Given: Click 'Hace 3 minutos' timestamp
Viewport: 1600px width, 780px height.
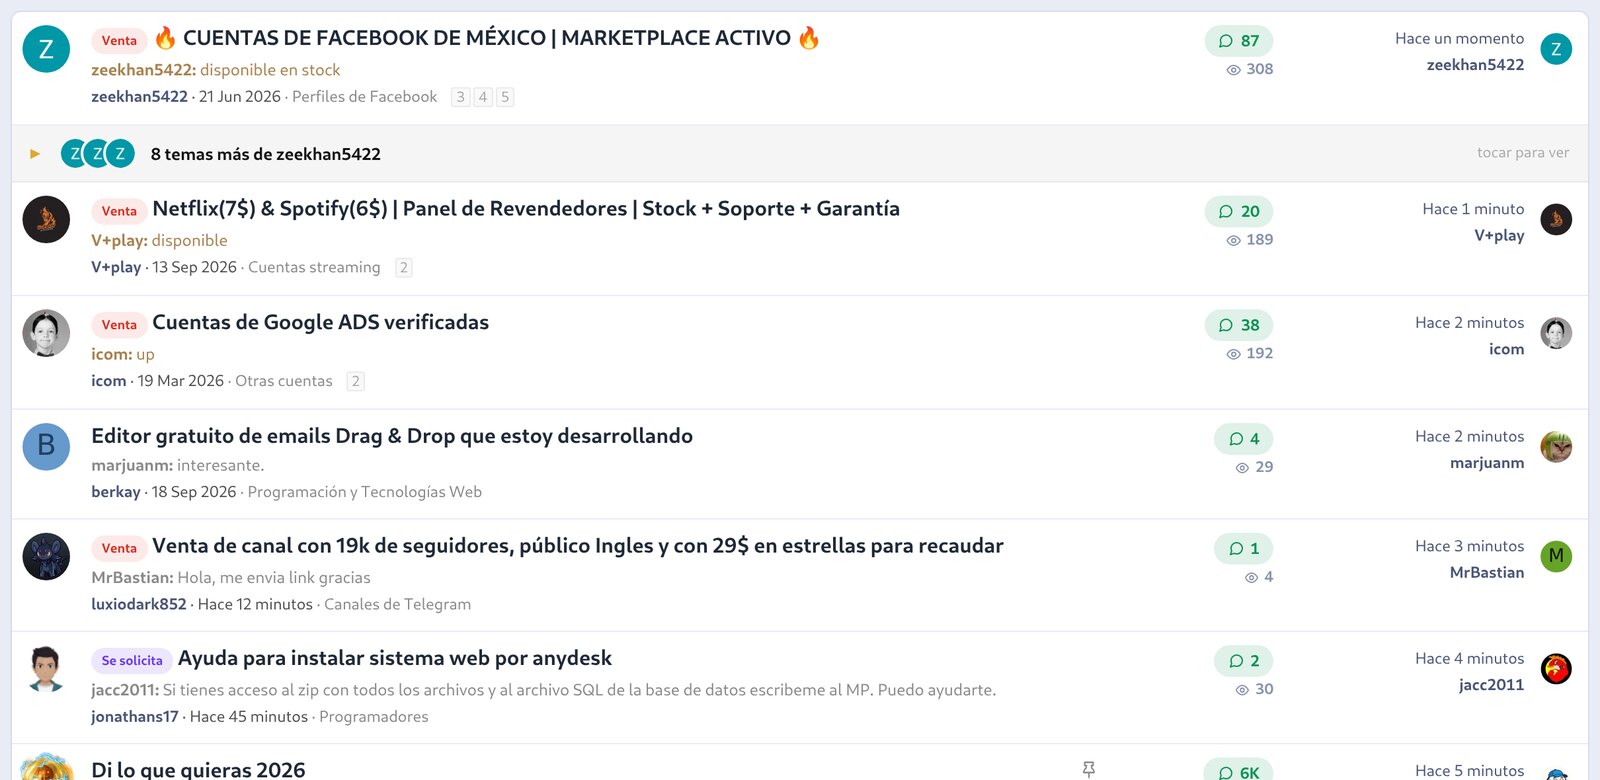Looking at the screenshot, I should (x=1470, y=546).
